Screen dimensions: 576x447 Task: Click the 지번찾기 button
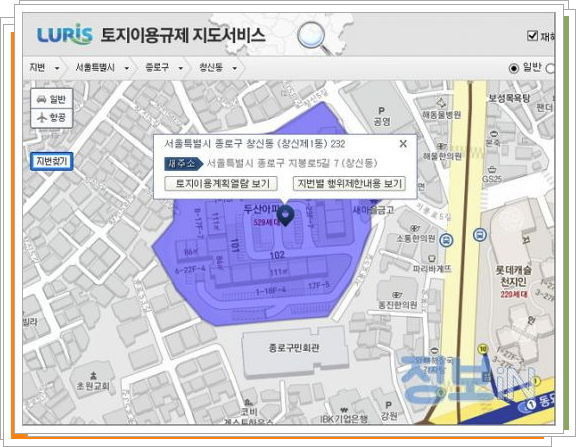[52, 161]
